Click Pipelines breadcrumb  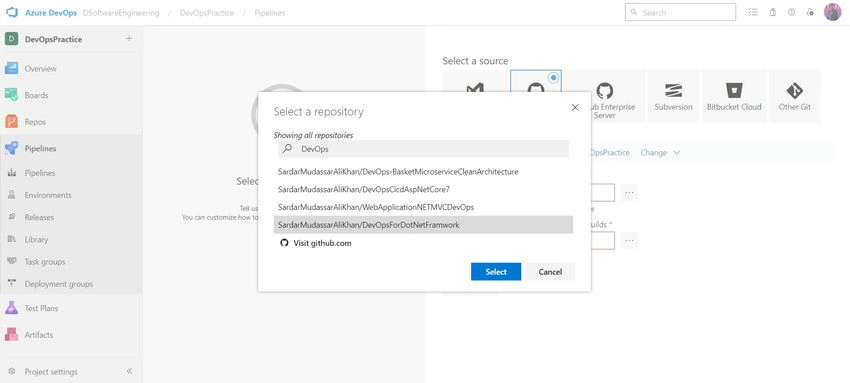pos(269,12)
